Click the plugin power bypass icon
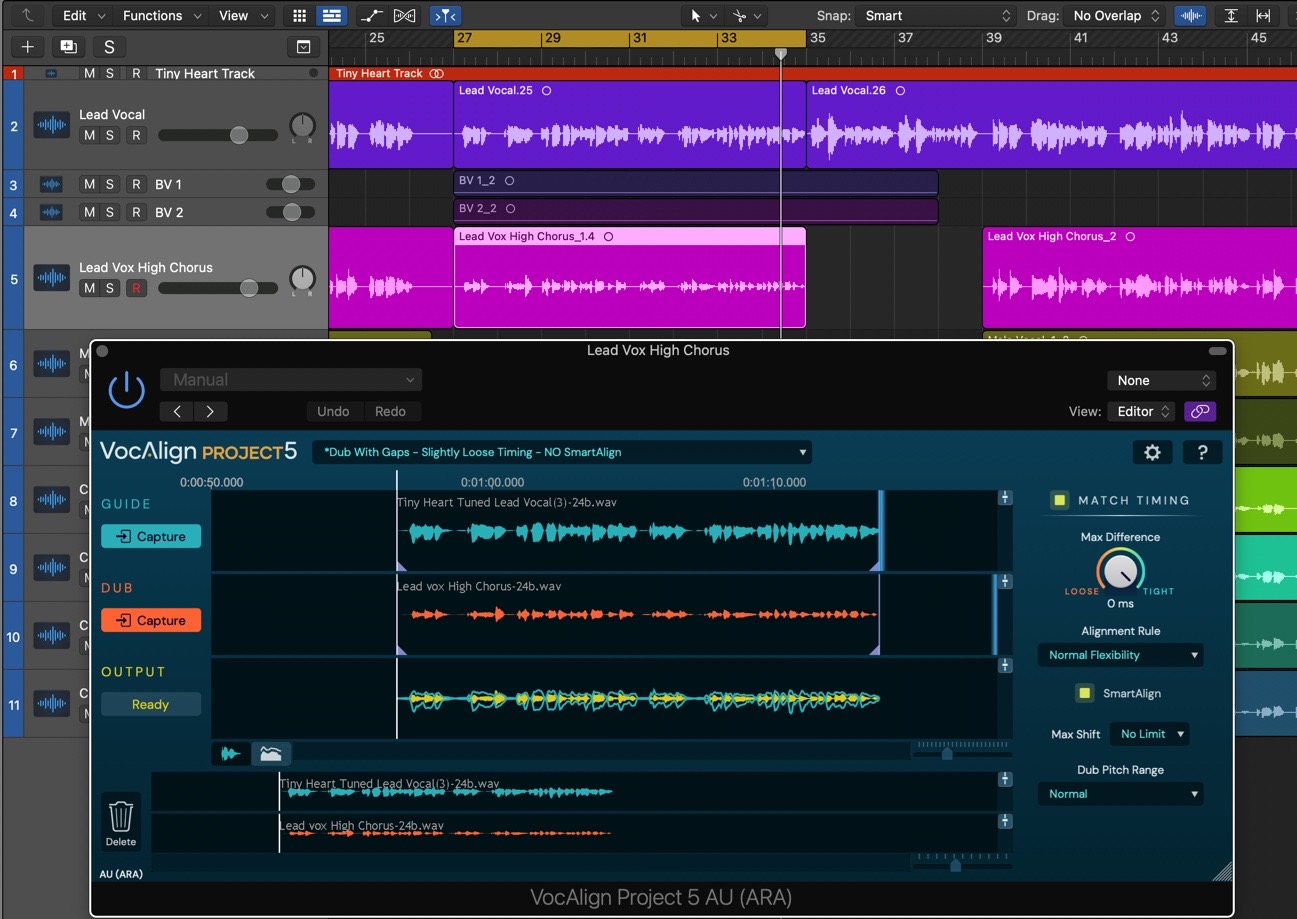Screen dimensions: 1297x919 click(127, 389)
